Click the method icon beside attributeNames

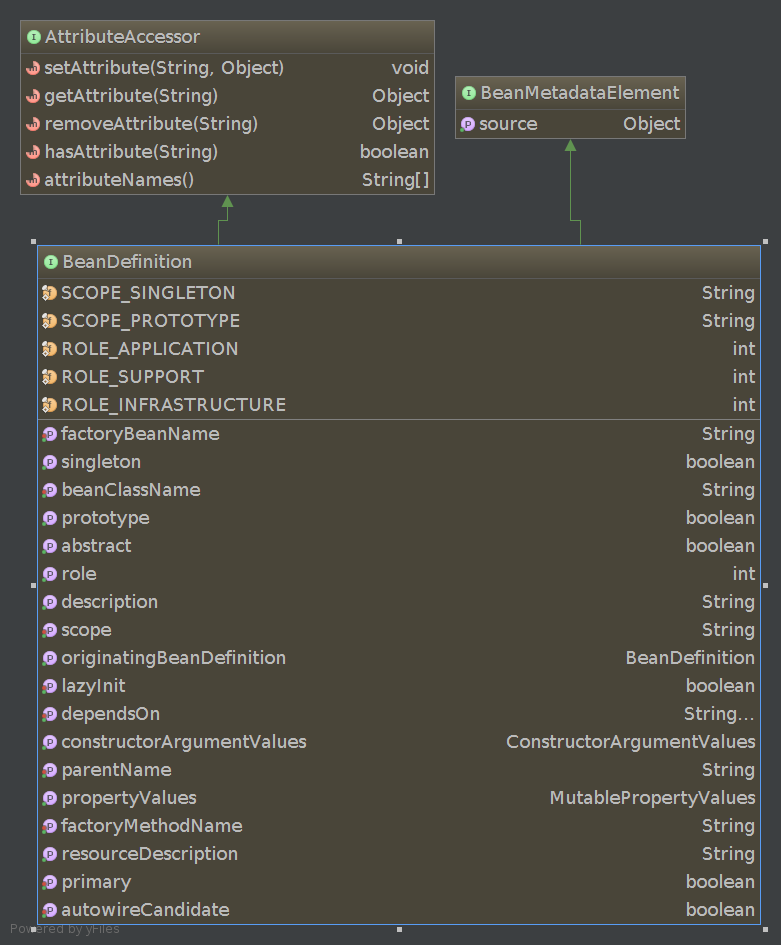coord(33,180)
